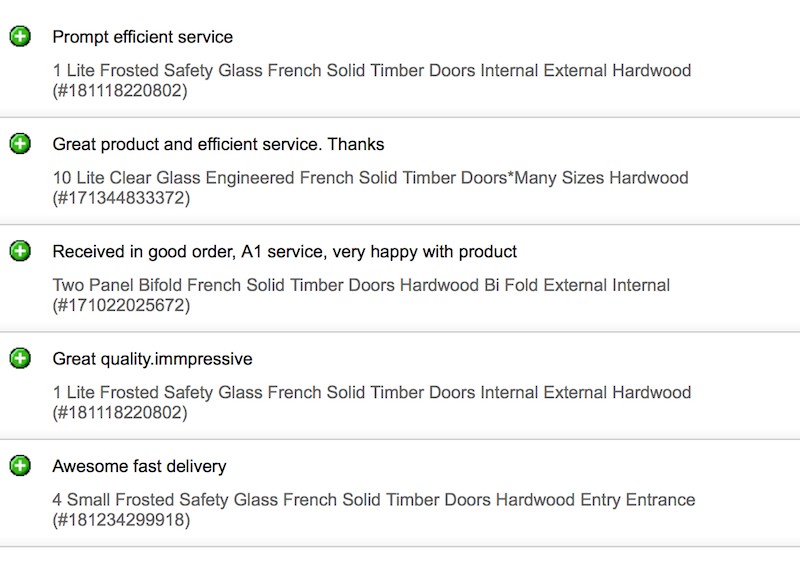Click item number #181118220802 under "Great quality.immpressive"

[120, 413]
